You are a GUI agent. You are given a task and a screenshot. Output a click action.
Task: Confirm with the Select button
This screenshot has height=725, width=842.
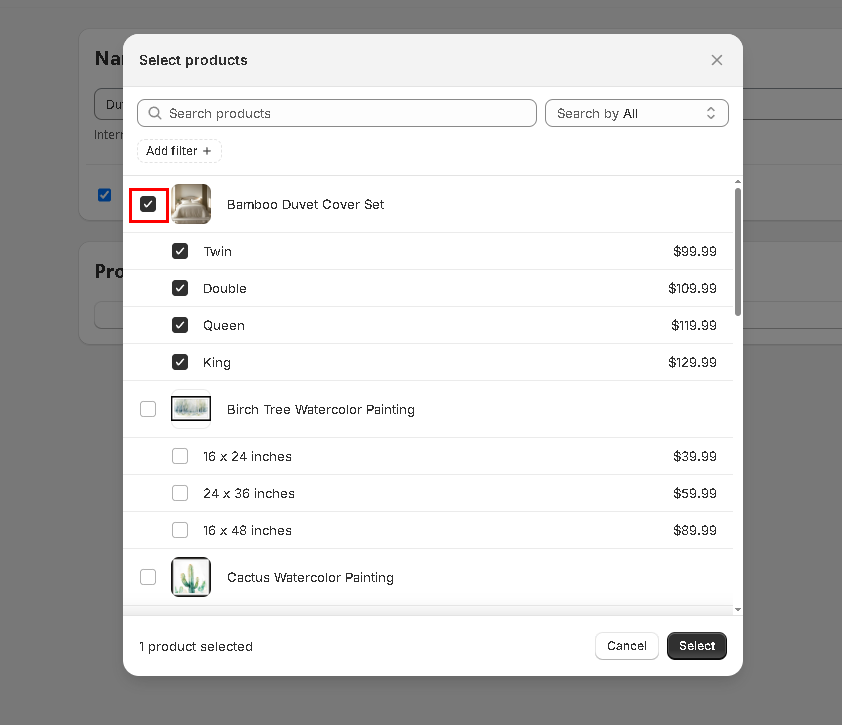point(696,646)
